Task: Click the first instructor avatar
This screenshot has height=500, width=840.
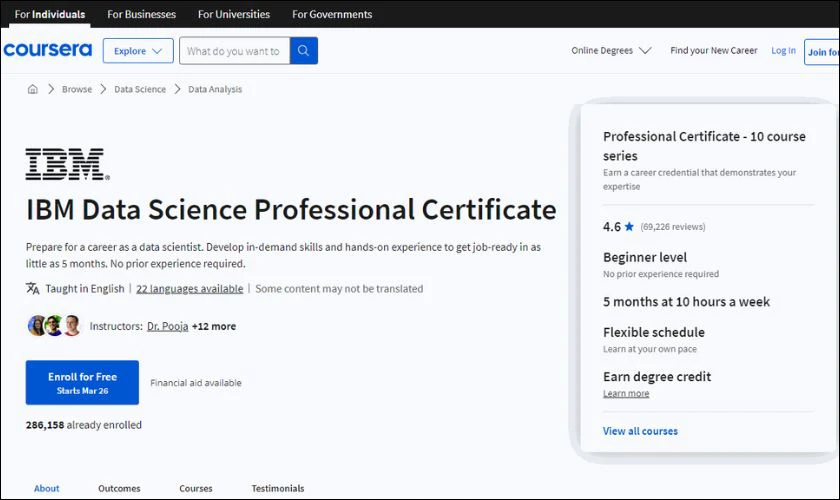Action: (x=36, y=325)
